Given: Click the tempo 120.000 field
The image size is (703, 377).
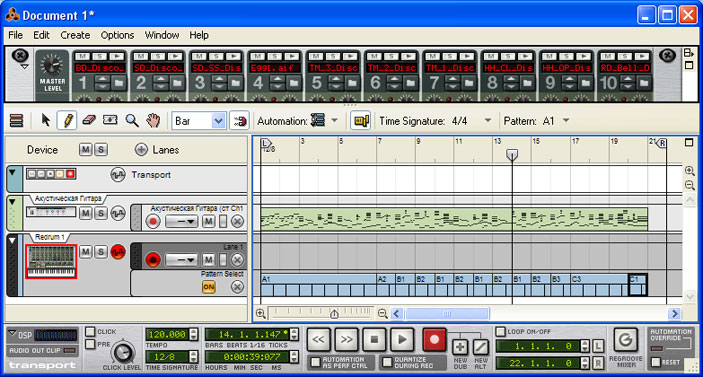Looking at the screenshot, I should (167, 334).
